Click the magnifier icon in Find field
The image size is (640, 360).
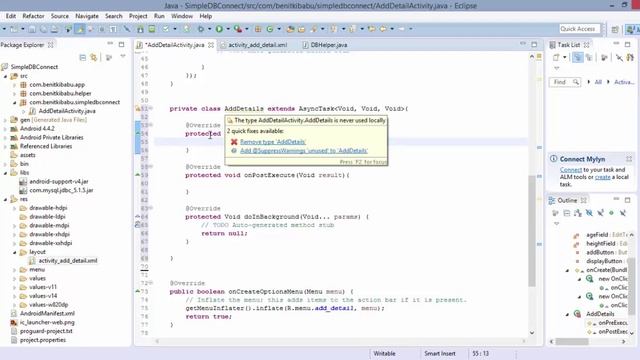coord(576,82)
